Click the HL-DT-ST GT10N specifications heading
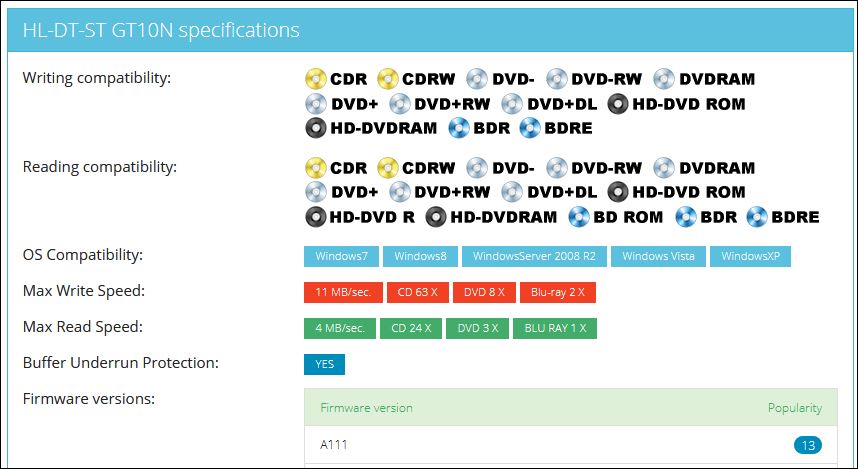Viewport: 858px width, 469px height. coord(161,30)
